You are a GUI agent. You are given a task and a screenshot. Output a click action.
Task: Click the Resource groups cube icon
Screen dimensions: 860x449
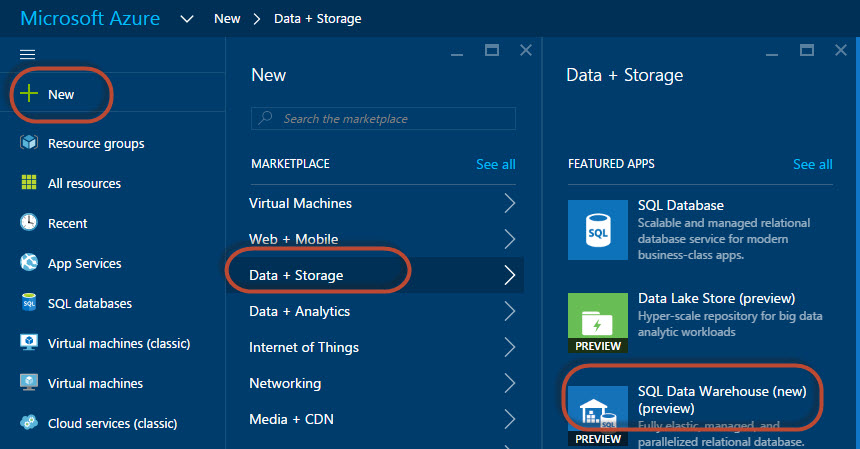[x=29, y=143]
